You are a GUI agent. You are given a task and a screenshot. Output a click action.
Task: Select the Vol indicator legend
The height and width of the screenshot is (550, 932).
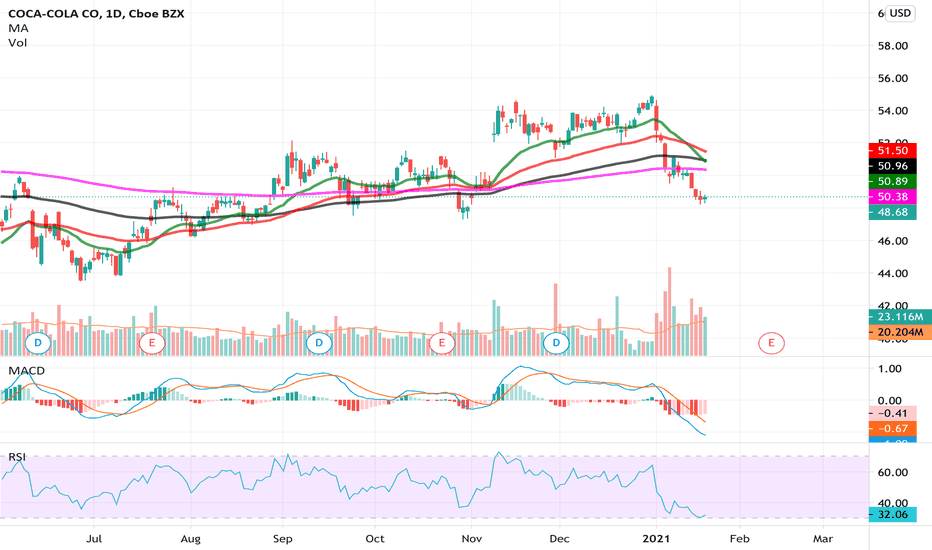[17, 43]
